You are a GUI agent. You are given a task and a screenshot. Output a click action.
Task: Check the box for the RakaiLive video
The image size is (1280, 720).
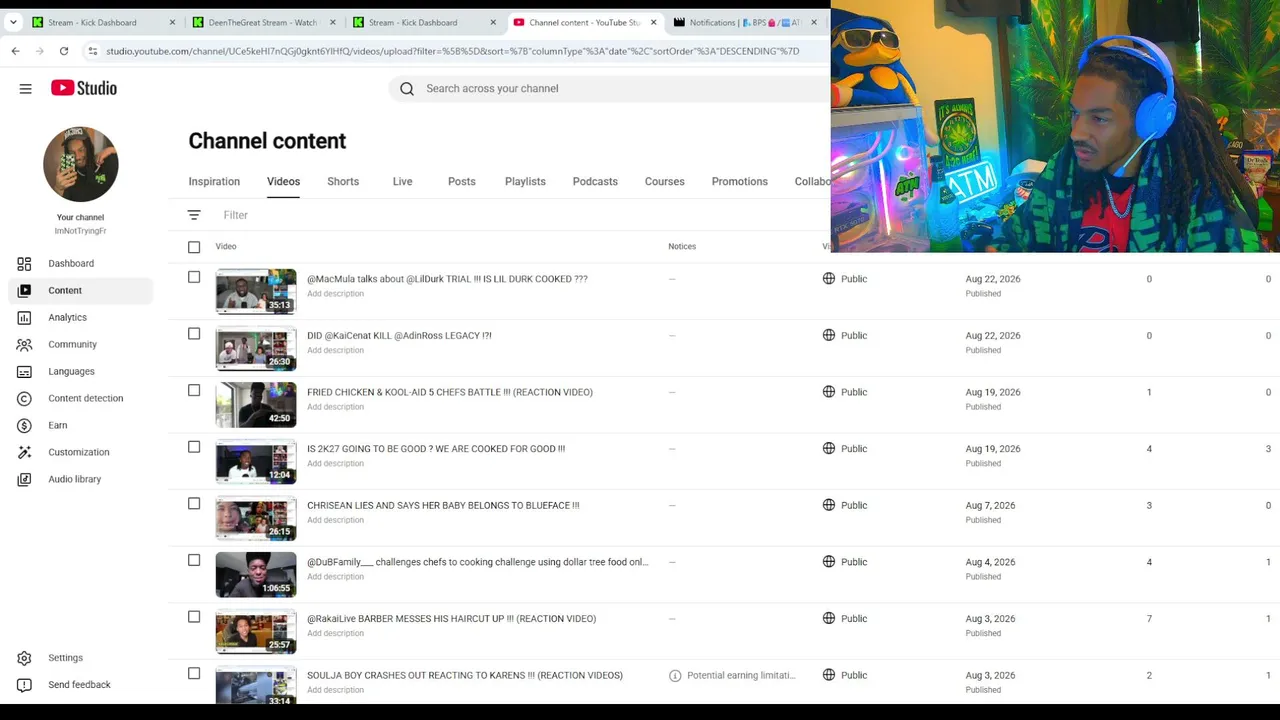point(194,617)
